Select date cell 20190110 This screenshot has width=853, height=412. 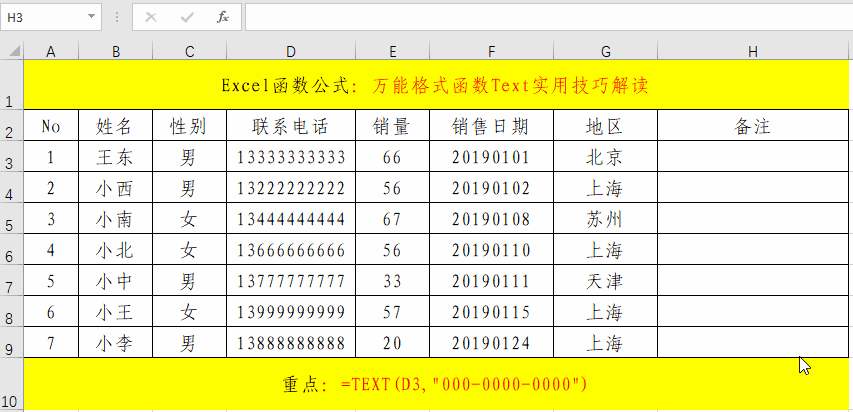(x=491, y=249)
